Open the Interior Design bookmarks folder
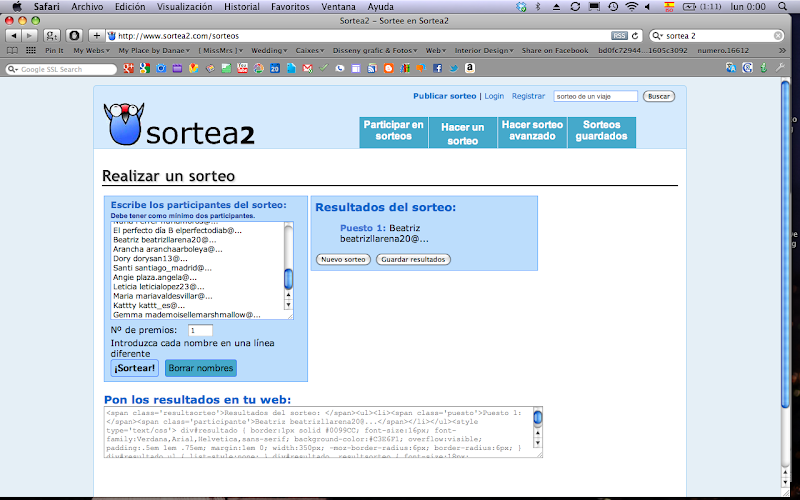Screen dimensions: 800x500 (x=484, y=51)
